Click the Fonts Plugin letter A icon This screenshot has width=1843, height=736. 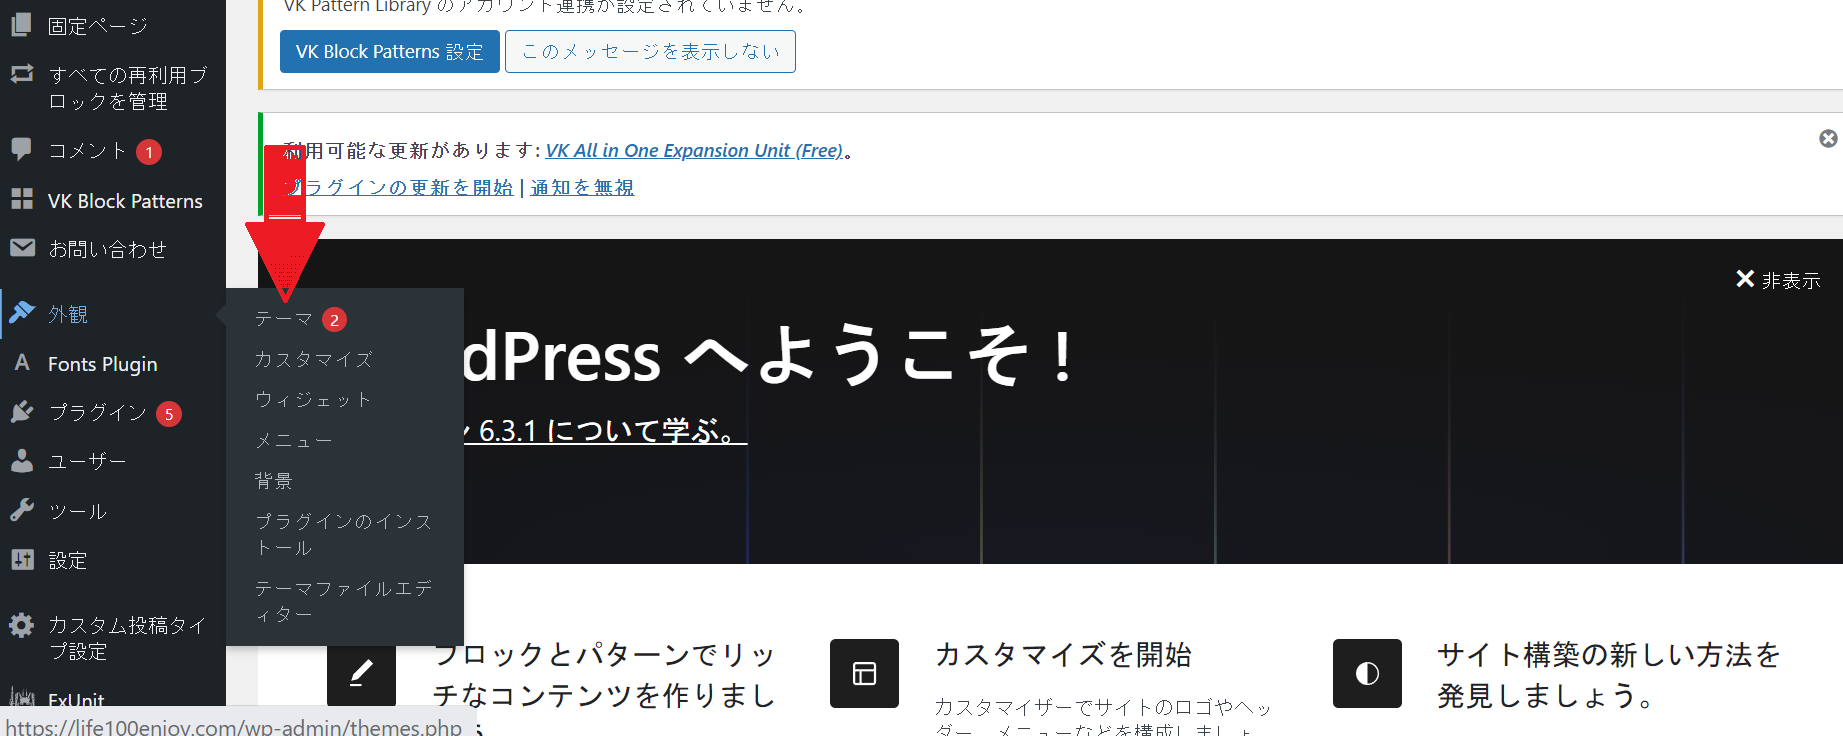pos(22,362)
